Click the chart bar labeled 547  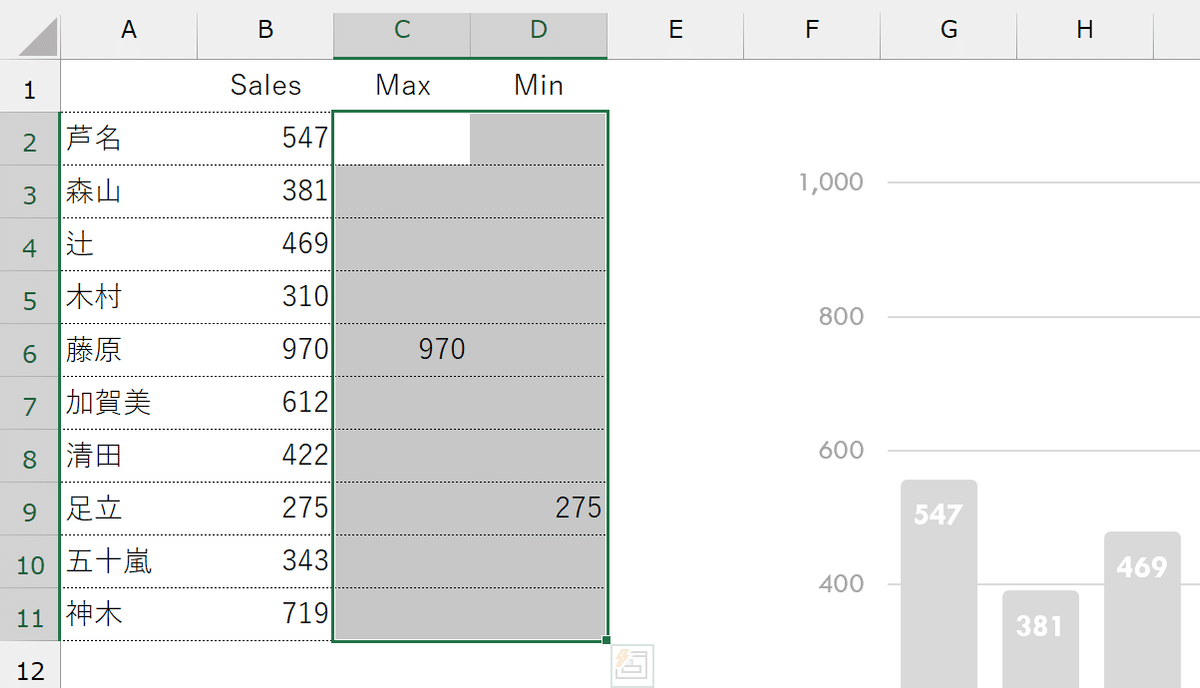[x=939, y=584]
